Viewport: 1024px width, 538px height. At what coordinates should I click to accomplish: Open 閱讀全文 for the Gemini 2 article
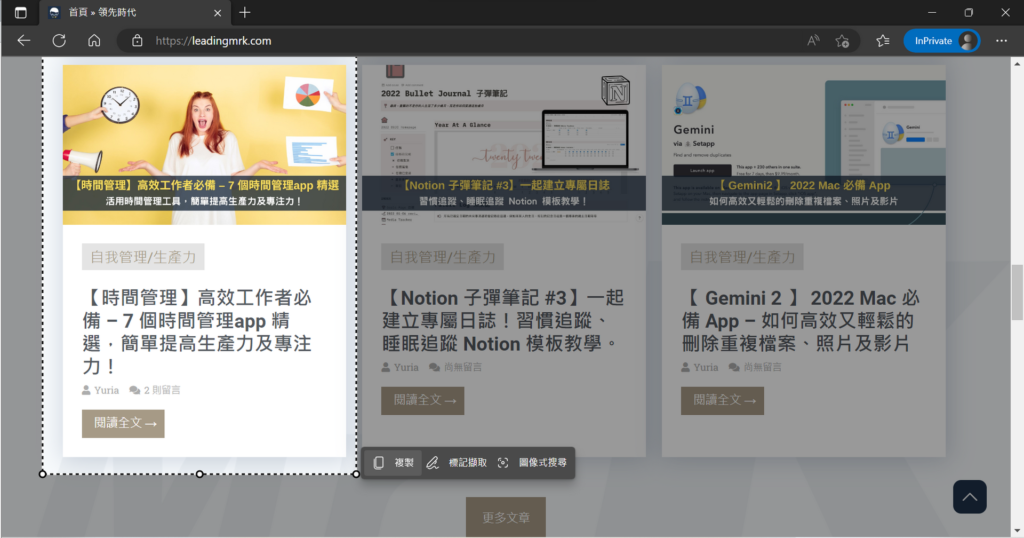[x=722, y=400]
